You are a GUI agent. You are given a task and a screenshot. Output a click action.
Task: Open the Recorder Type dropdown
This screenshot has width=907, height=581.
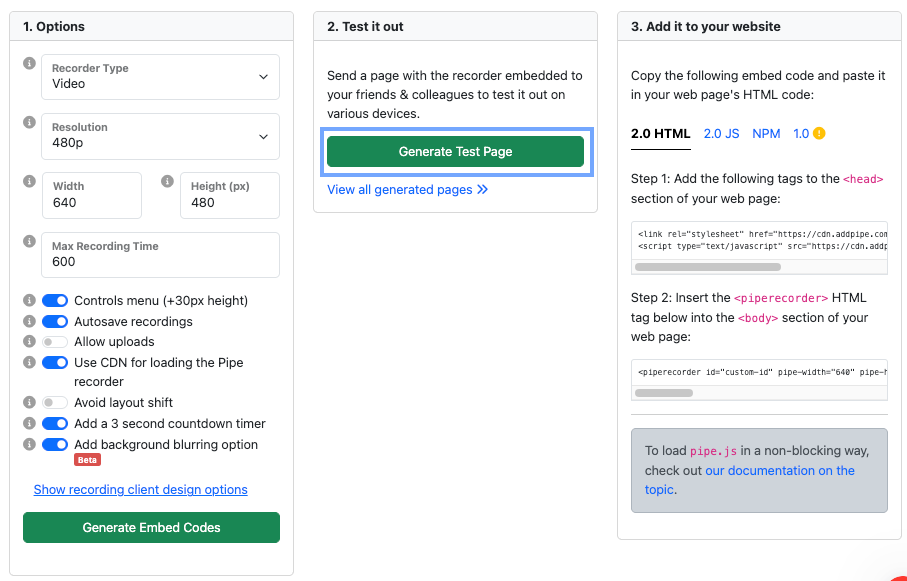pos(160,77)
